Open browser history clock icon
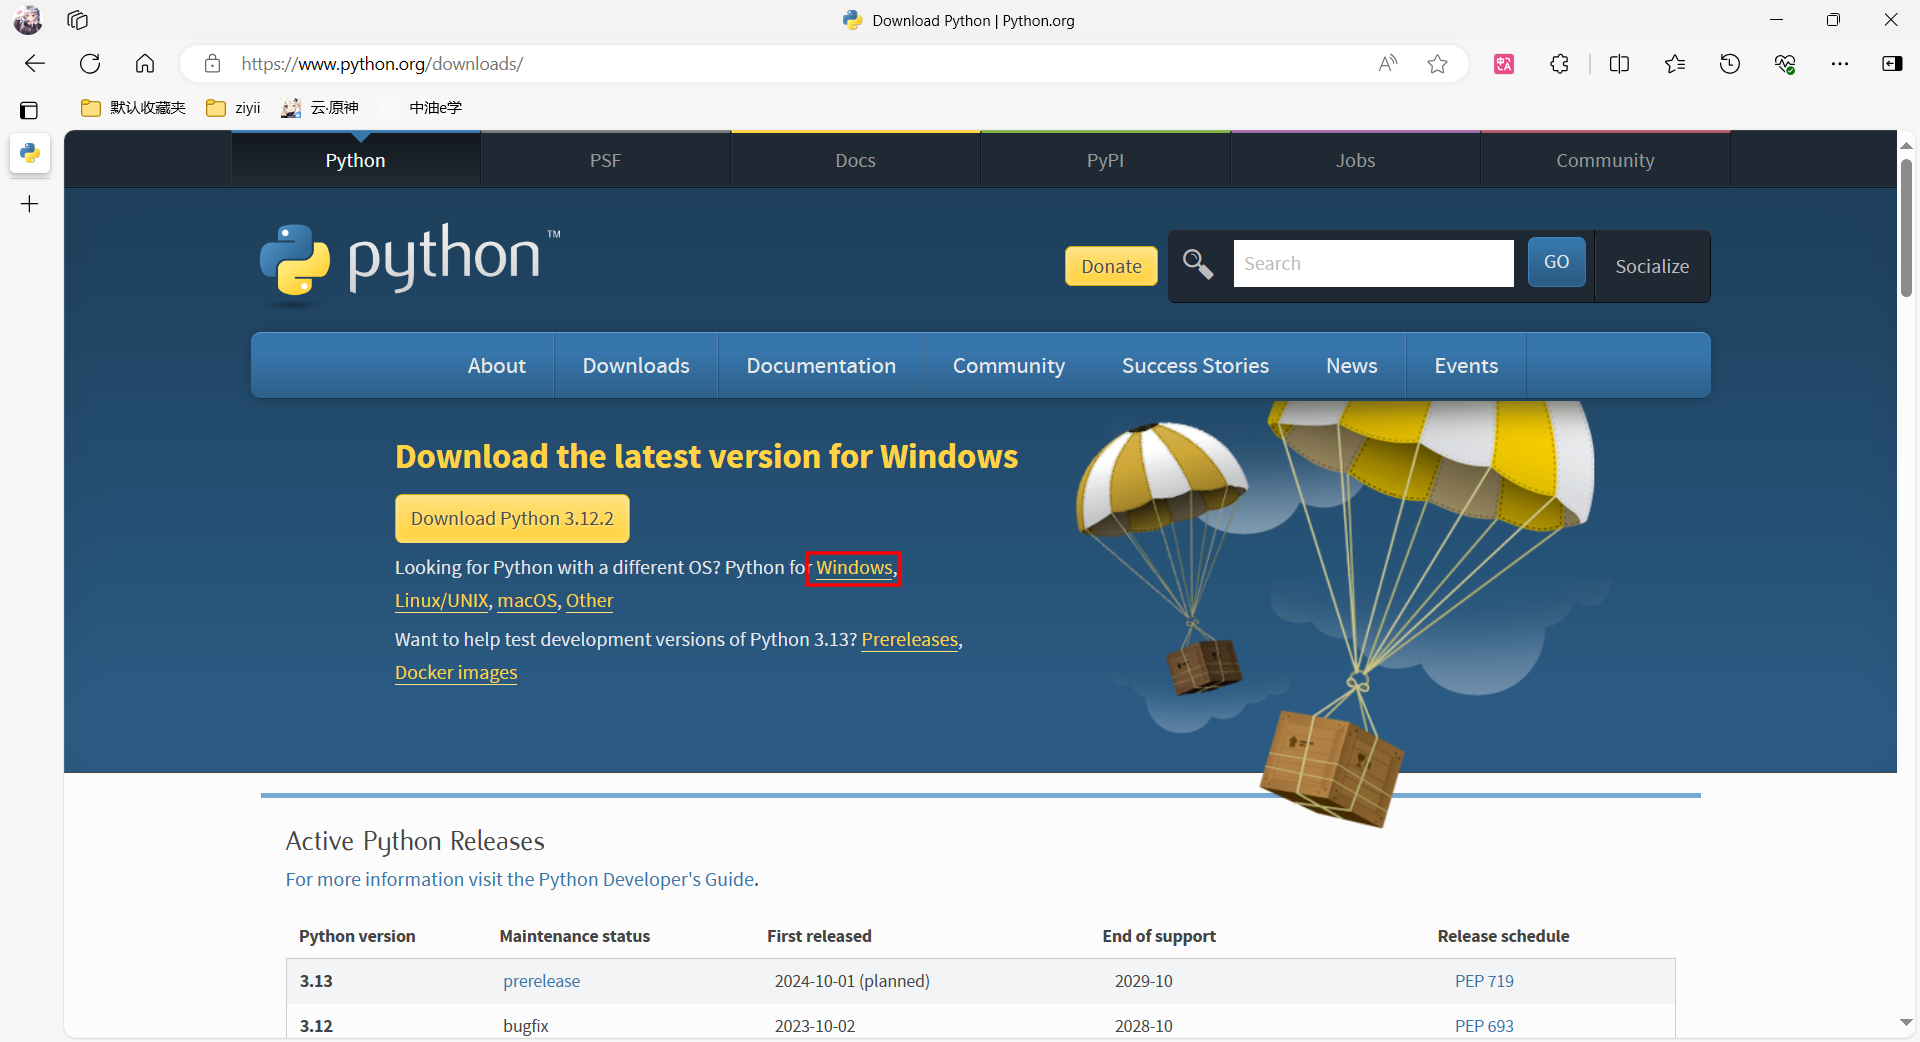The width and height of the screenshot is (1920, 1042). coord(1729,64)
